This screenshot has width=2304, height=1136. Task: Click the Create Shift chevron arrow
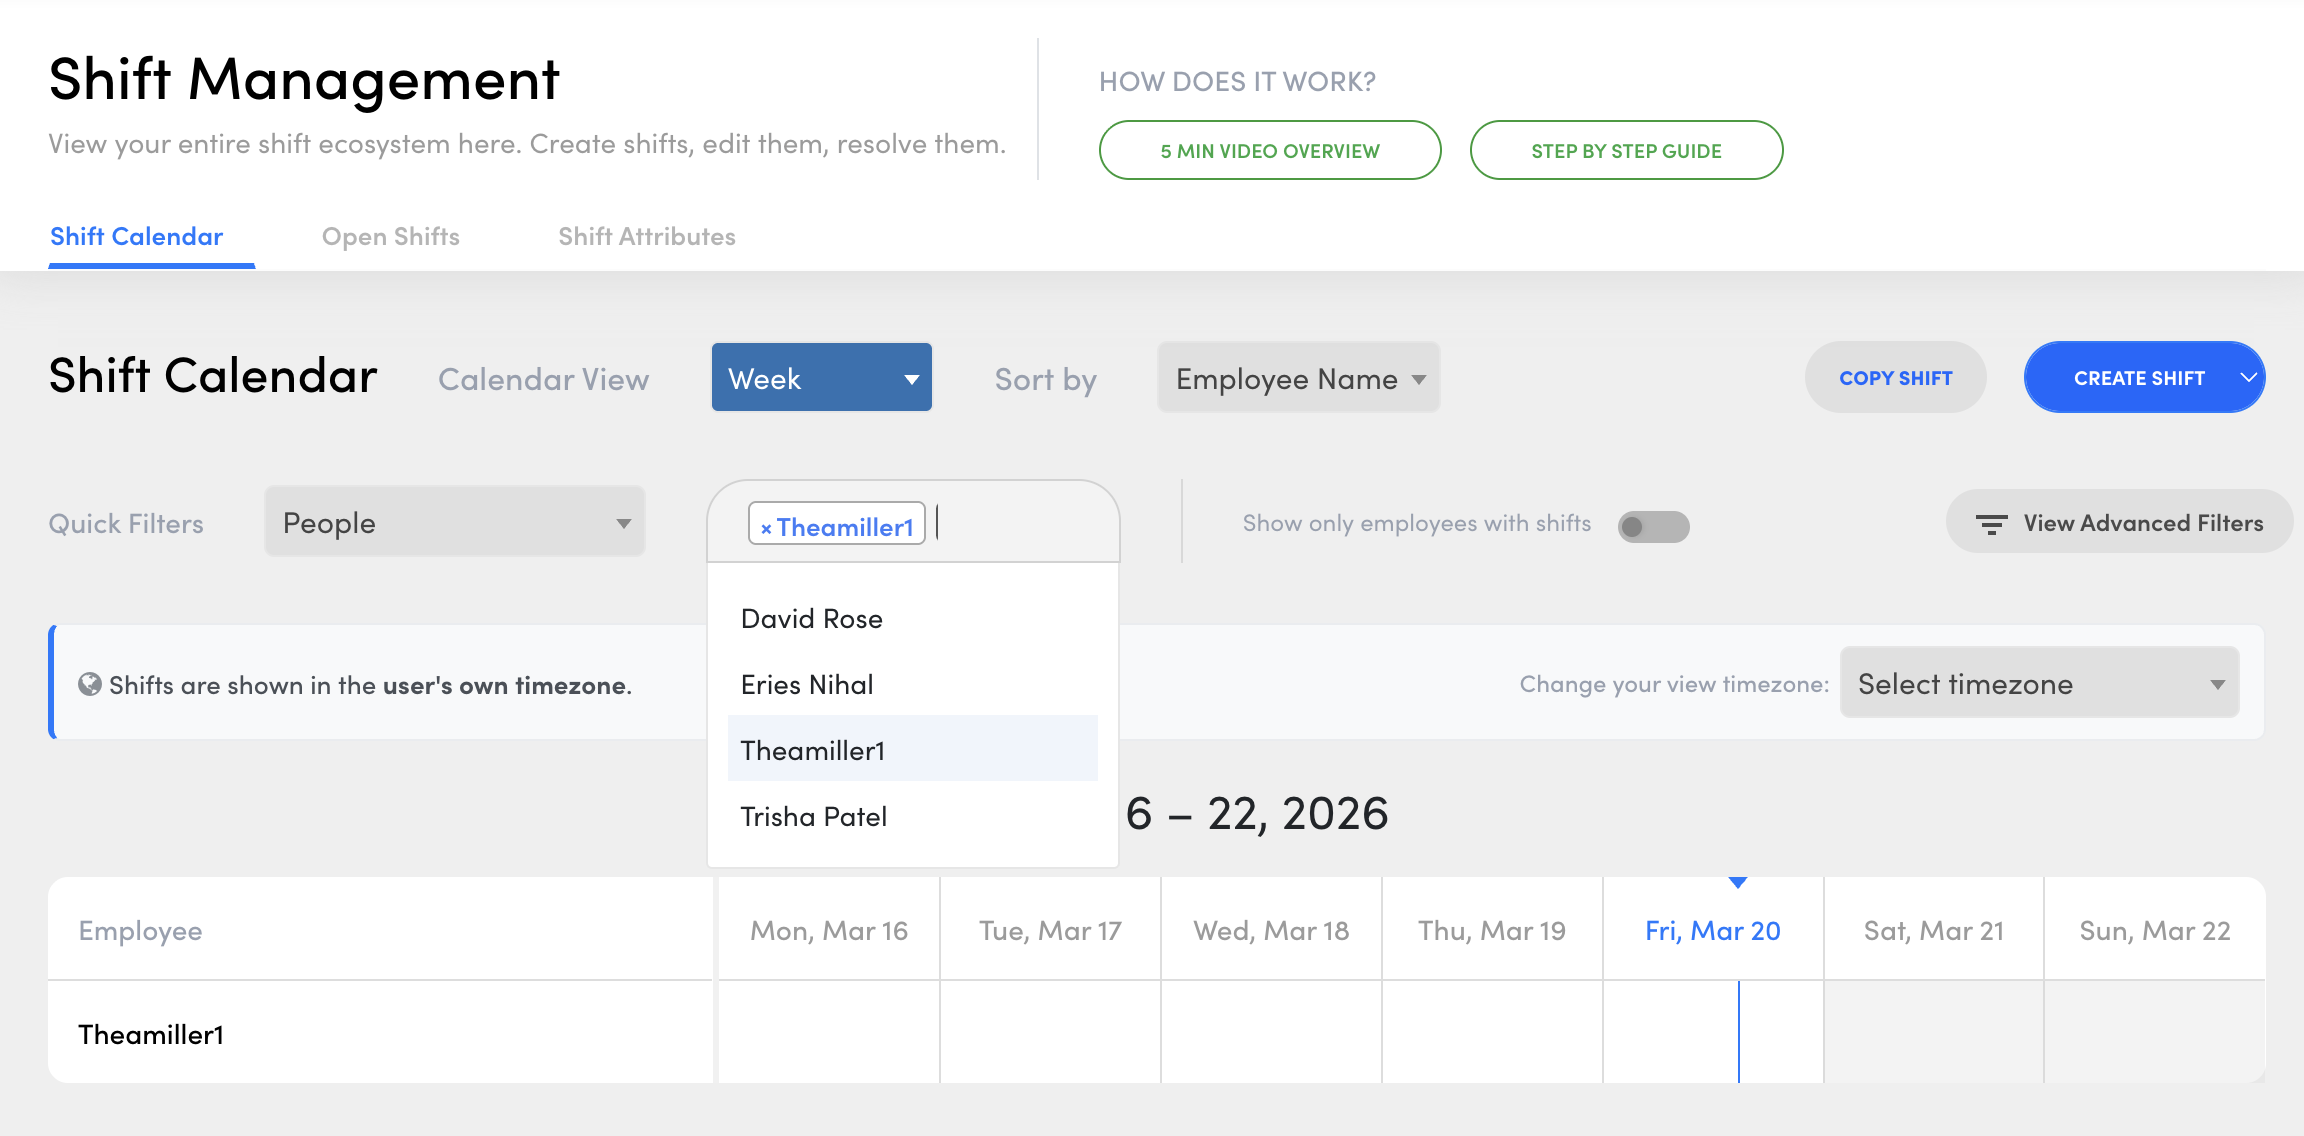tap(2248, 378)
